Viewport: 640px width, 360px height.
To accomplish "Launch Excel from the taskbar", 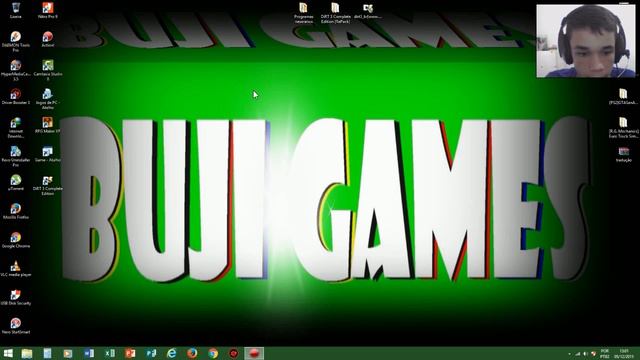I will click(109, 353).
